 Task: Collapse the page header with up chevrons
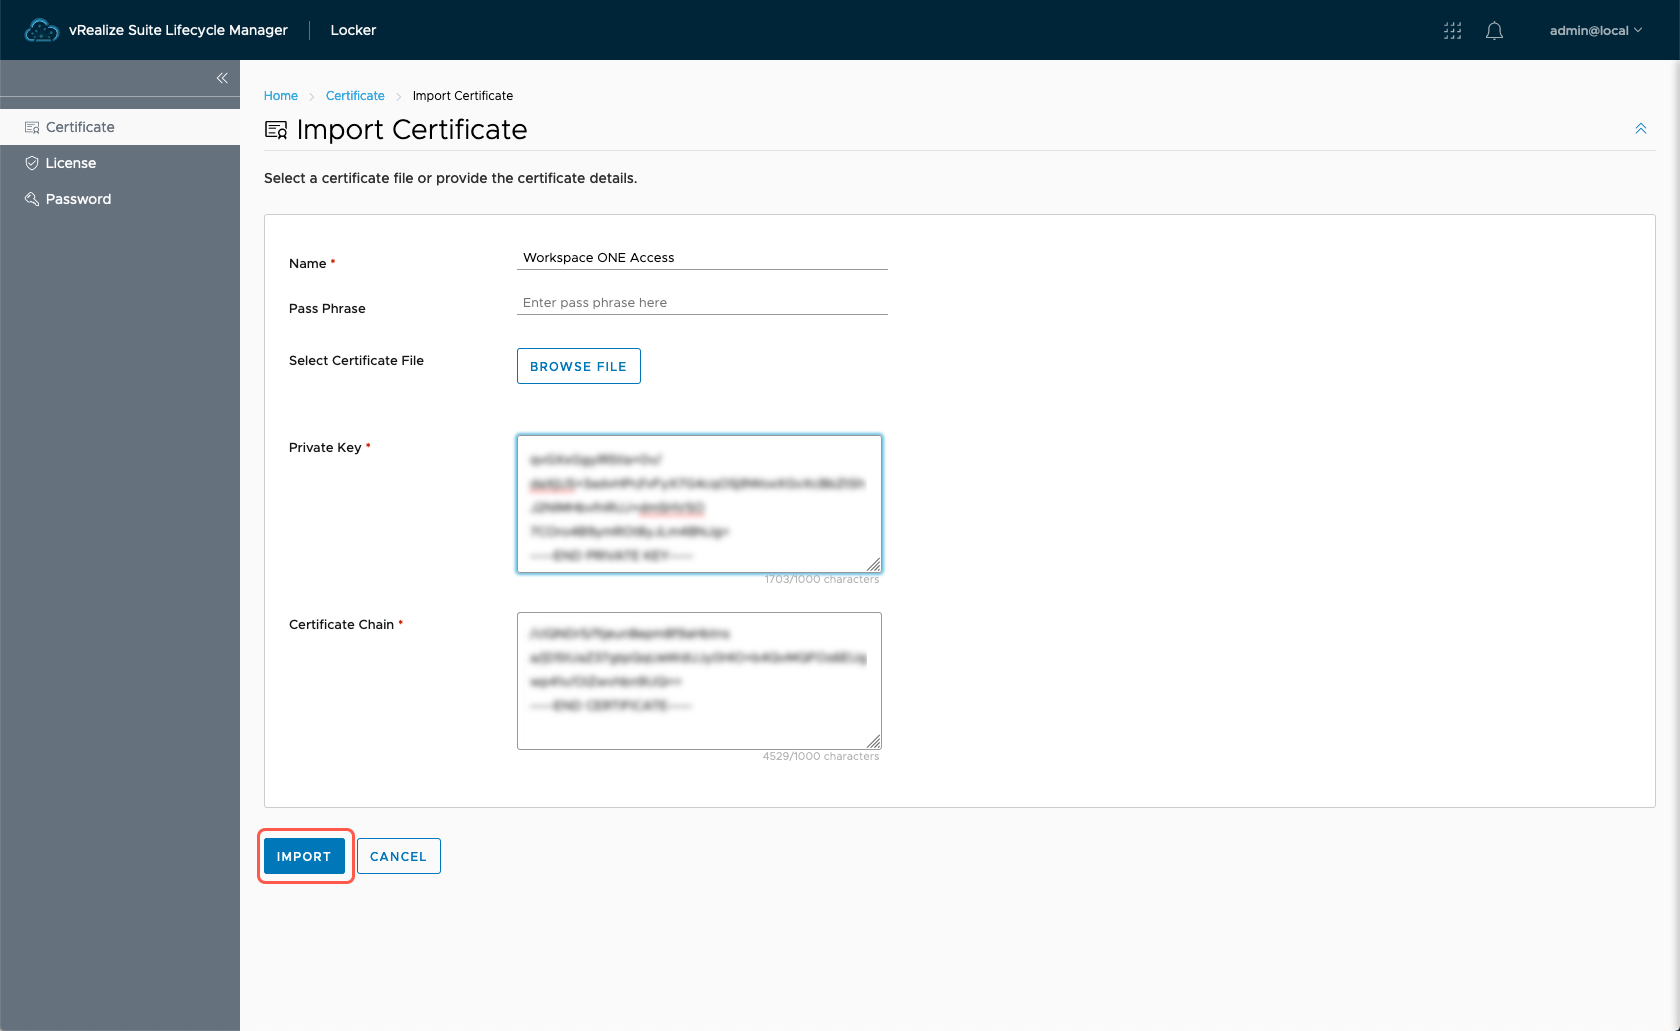point(1640,129)
